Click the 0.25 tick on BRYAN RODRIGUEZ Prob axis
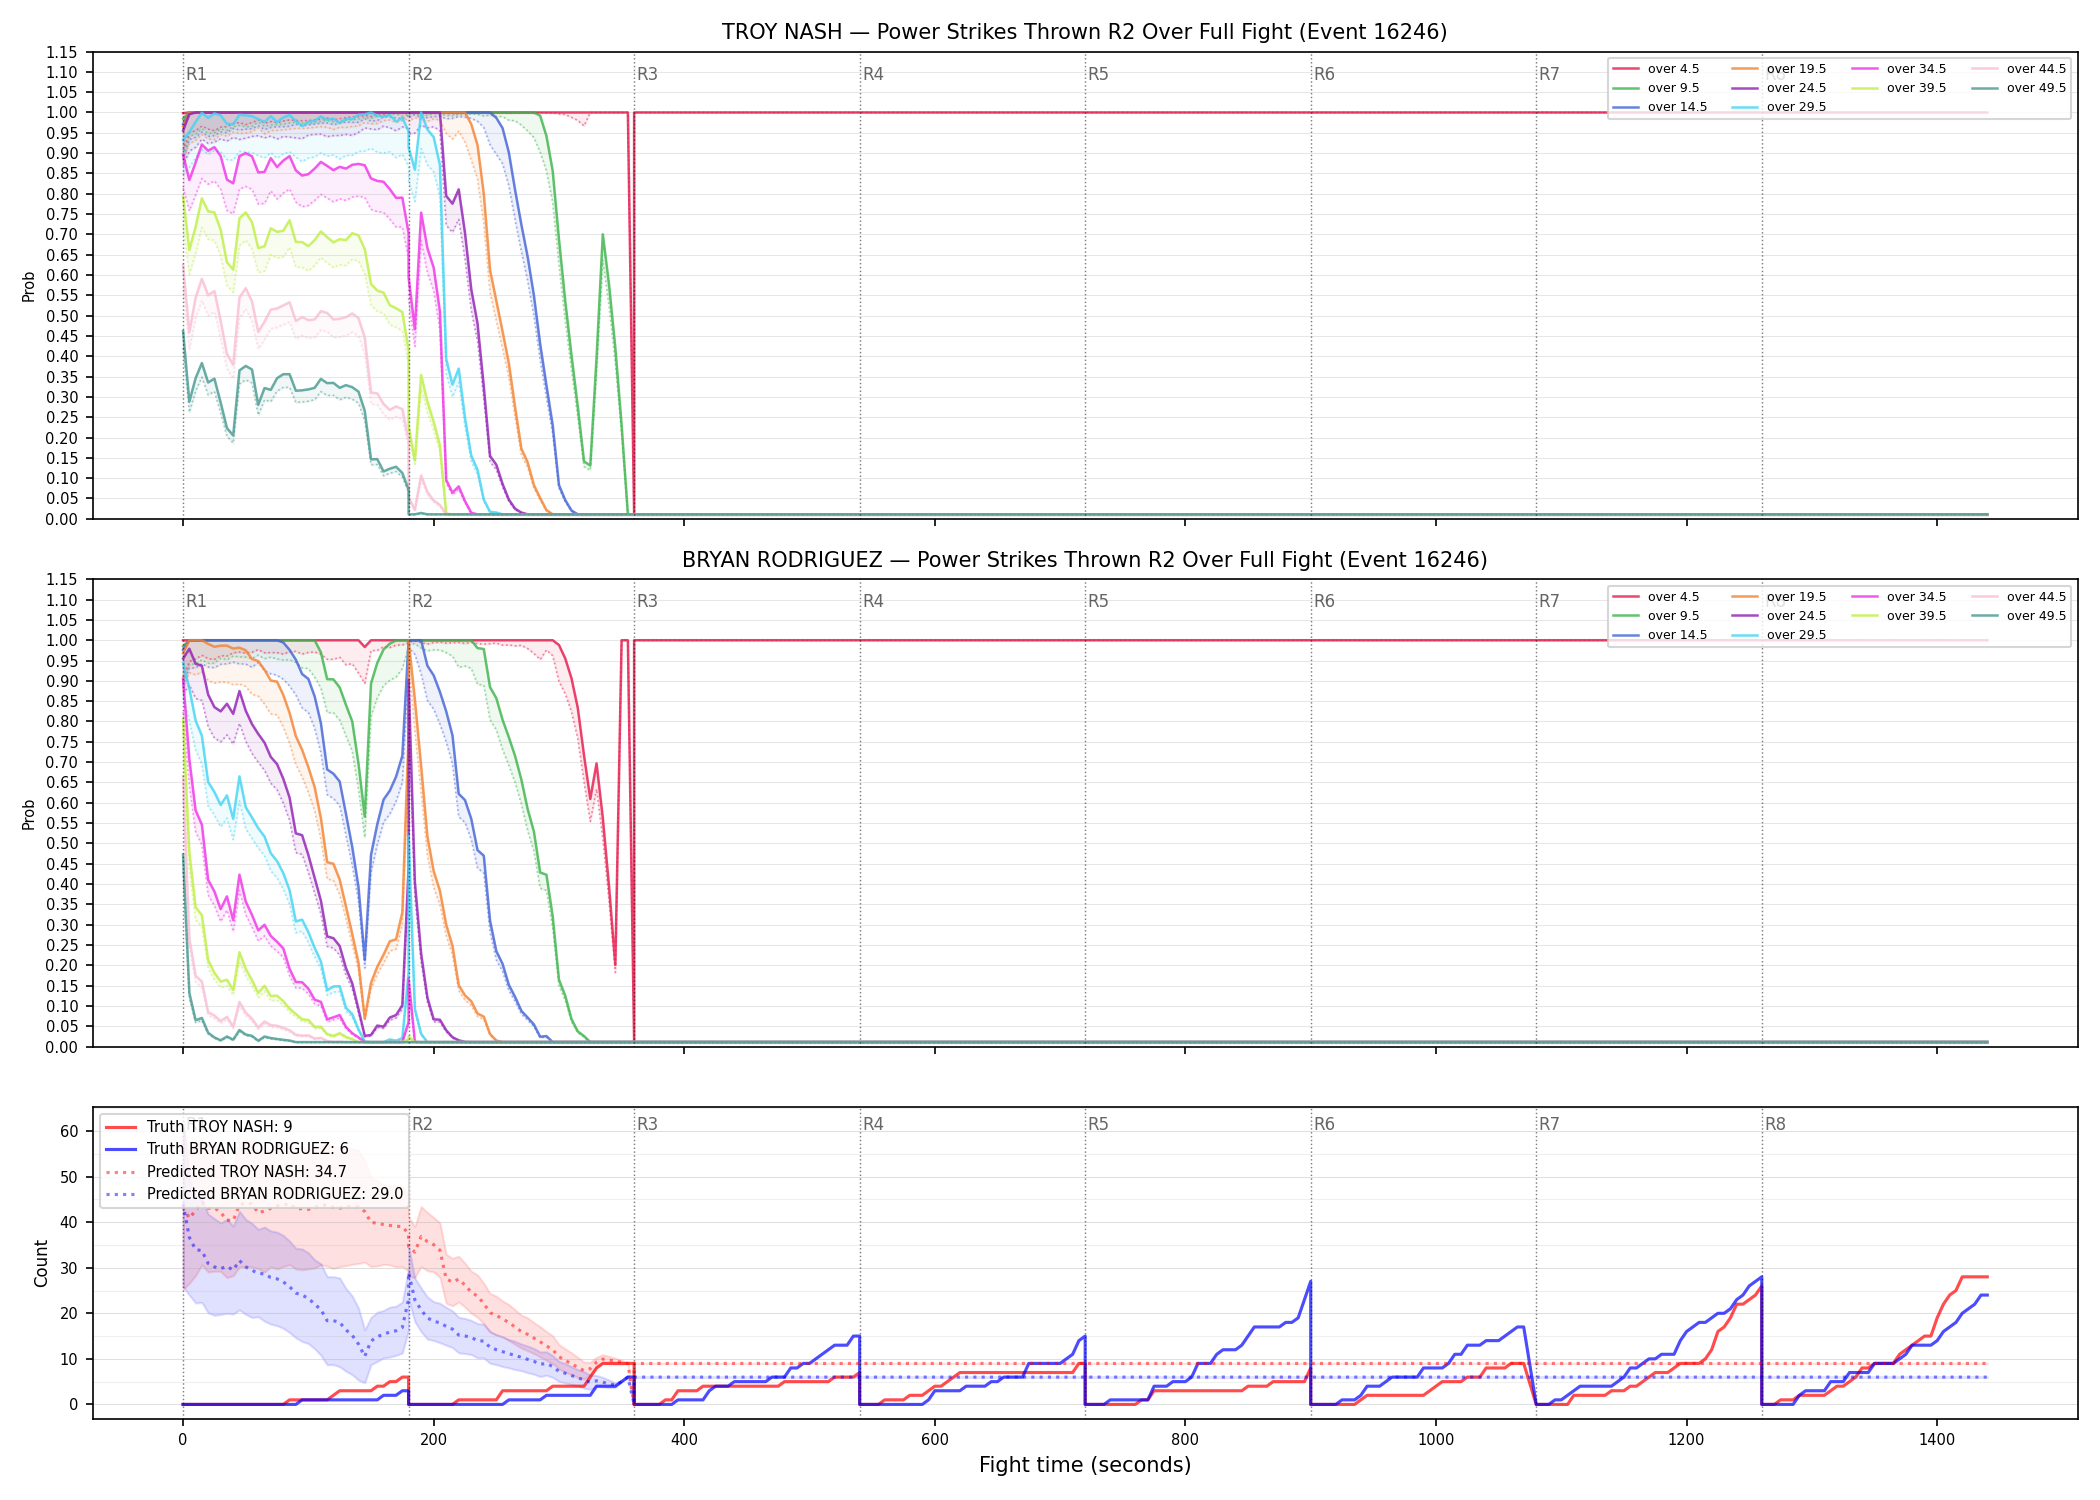Viewport: 2100px width, 1500px height. 61,945
